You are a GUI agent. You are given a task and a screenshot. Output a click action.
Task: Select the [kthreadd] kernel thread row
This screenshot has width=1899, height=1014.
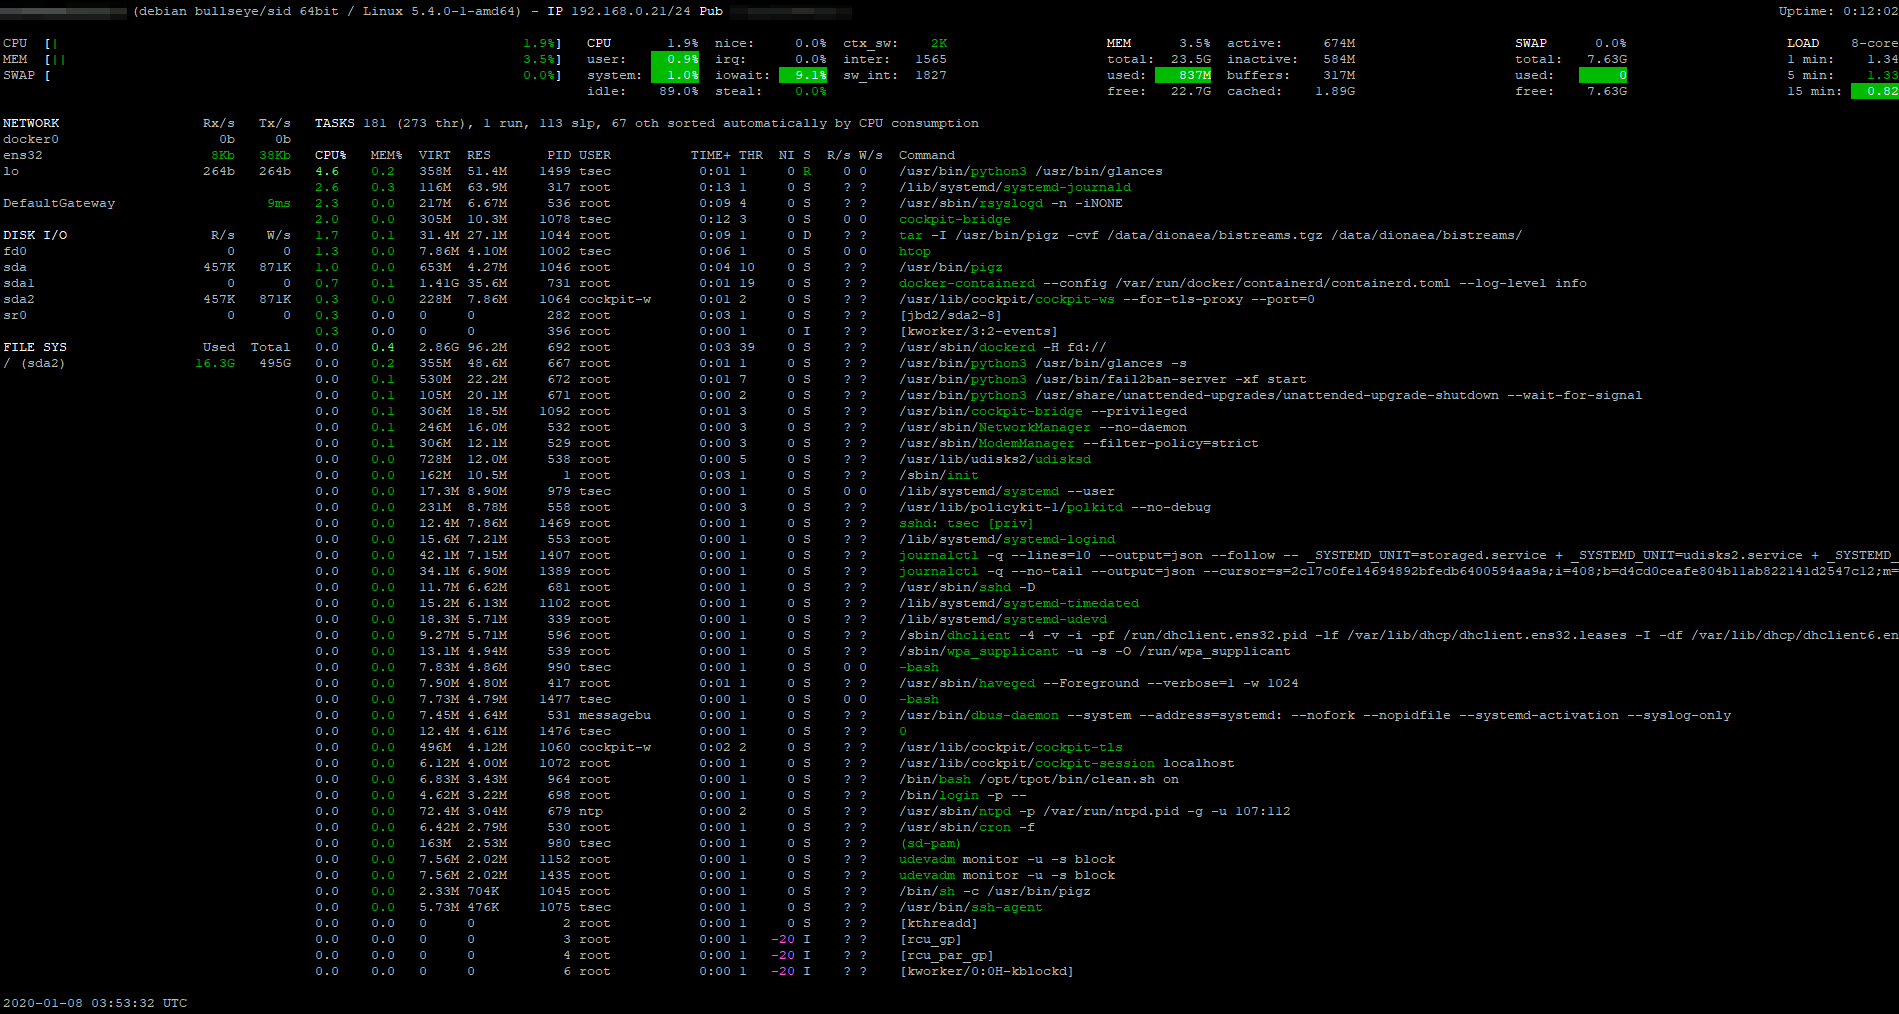click(x=647, y=923)
